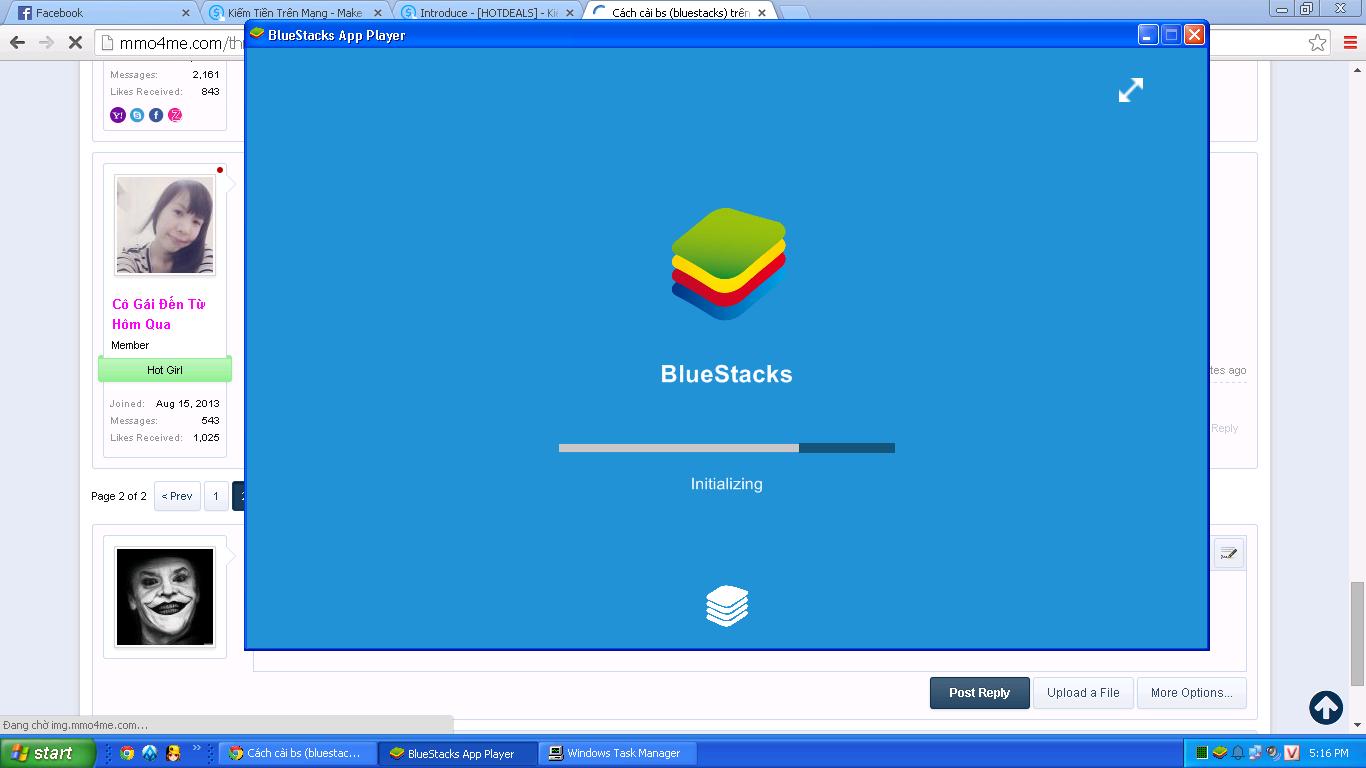The width and height of the screenshot is (1366, 768).
Task: Go to page 1 of the thread
Action: (216, 496)
